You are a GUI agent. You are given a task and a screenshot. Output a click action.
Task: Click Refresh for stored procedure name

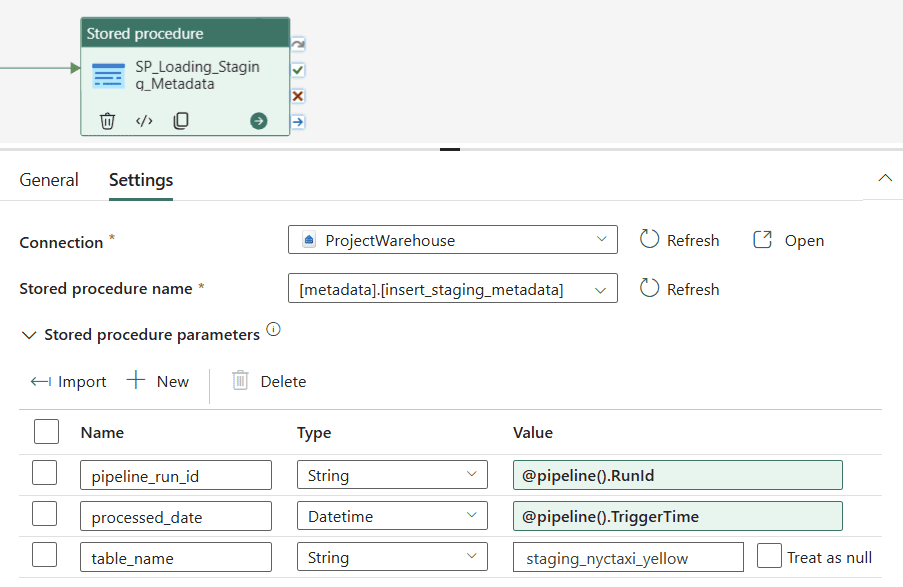tap(680, 289)
